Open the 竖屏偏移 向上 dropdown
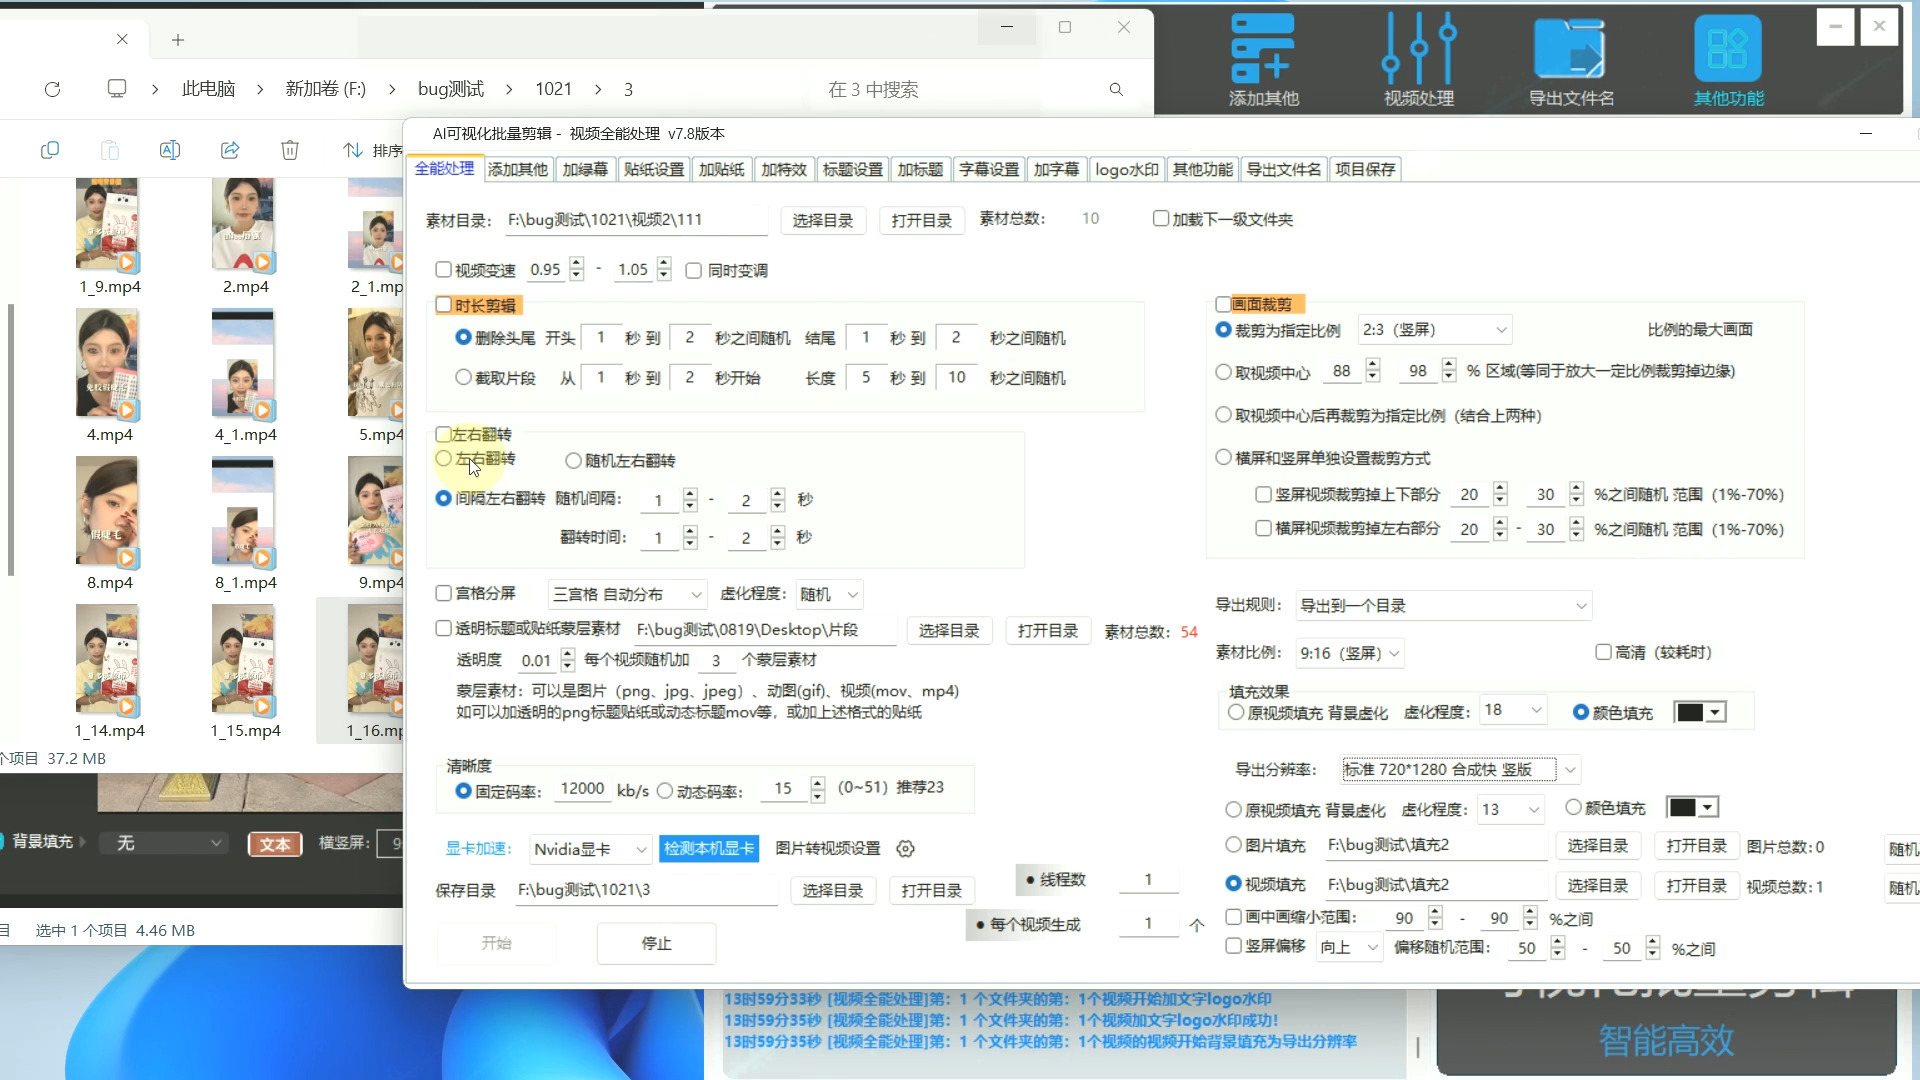 [1350, 948]
